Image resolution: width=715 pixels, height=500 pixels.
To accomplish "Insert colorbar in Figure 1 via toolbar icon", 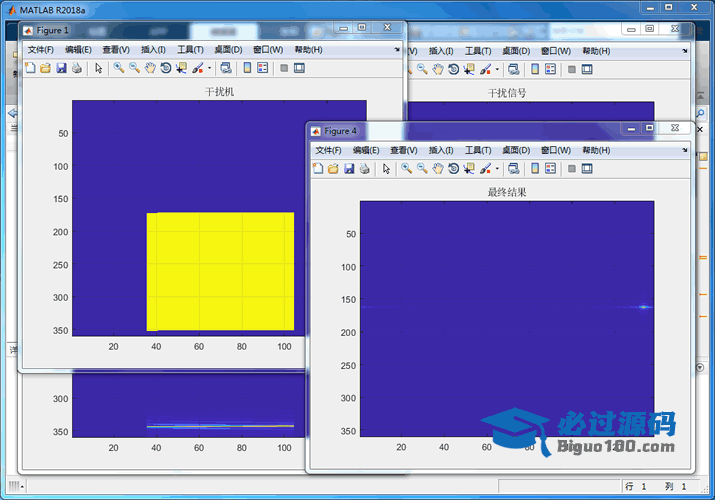I will tap(245, 68).
